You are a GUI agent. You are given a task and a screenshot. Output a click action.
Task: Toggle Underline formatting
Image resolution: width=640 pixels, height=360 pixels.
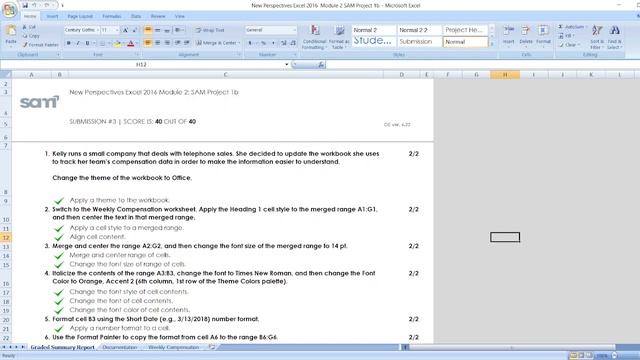point(87,43)
